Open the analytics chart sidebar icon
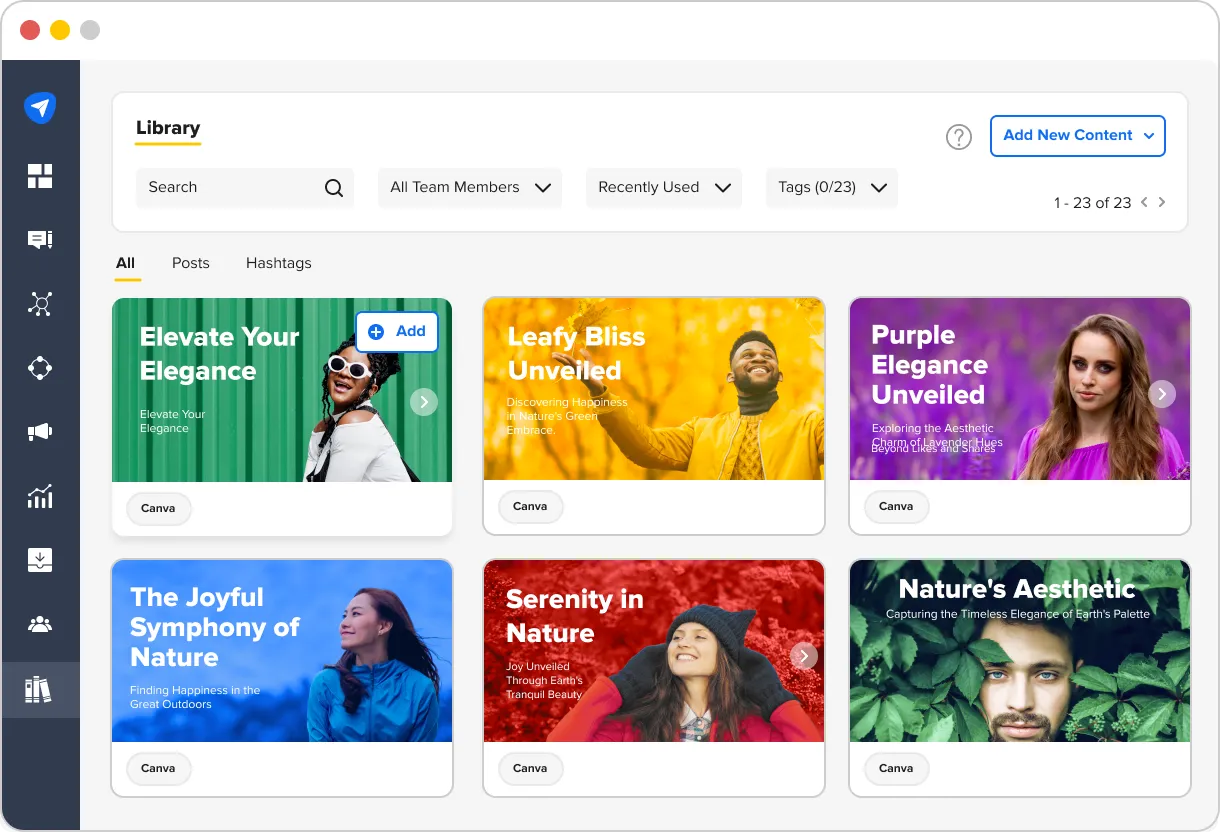The image size is (1220, 832). coord(40,496)
